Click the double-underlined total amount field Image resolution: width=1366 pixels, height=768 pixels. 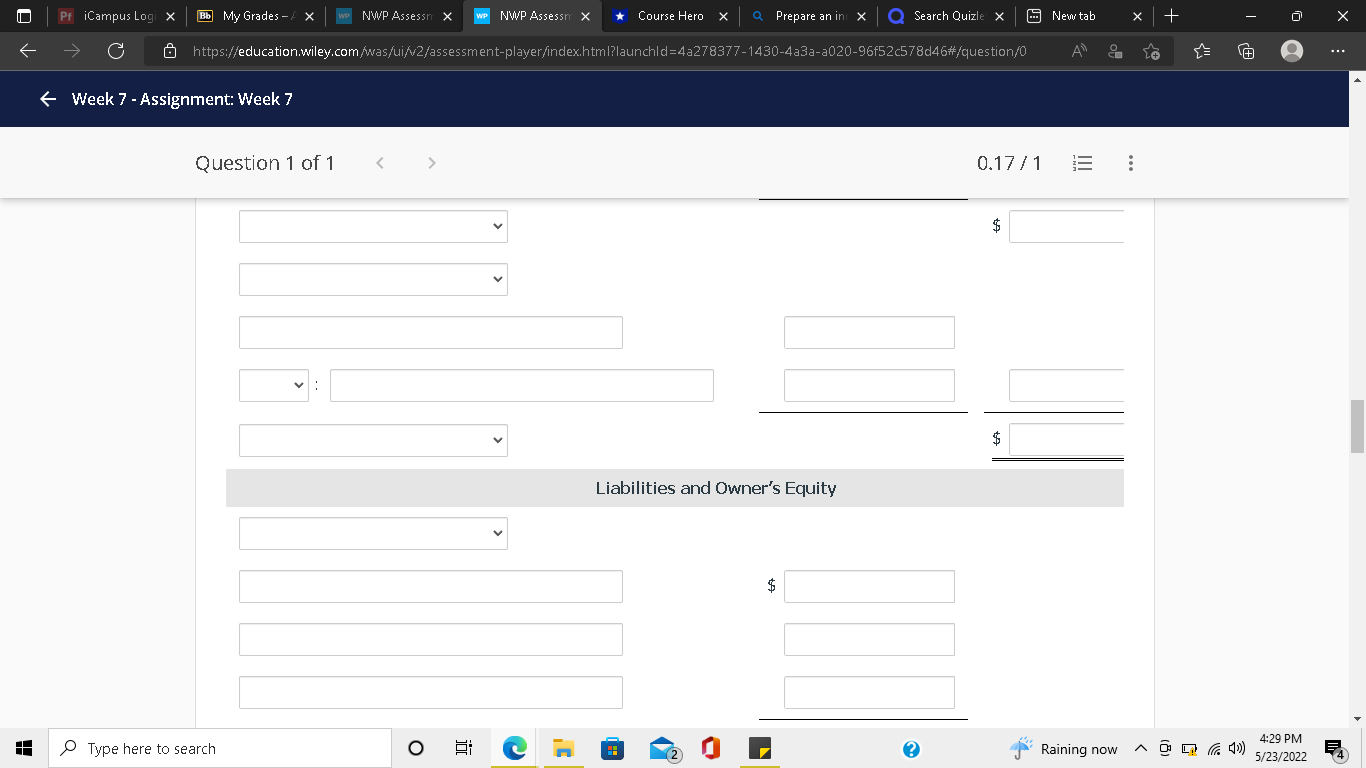1066,438
